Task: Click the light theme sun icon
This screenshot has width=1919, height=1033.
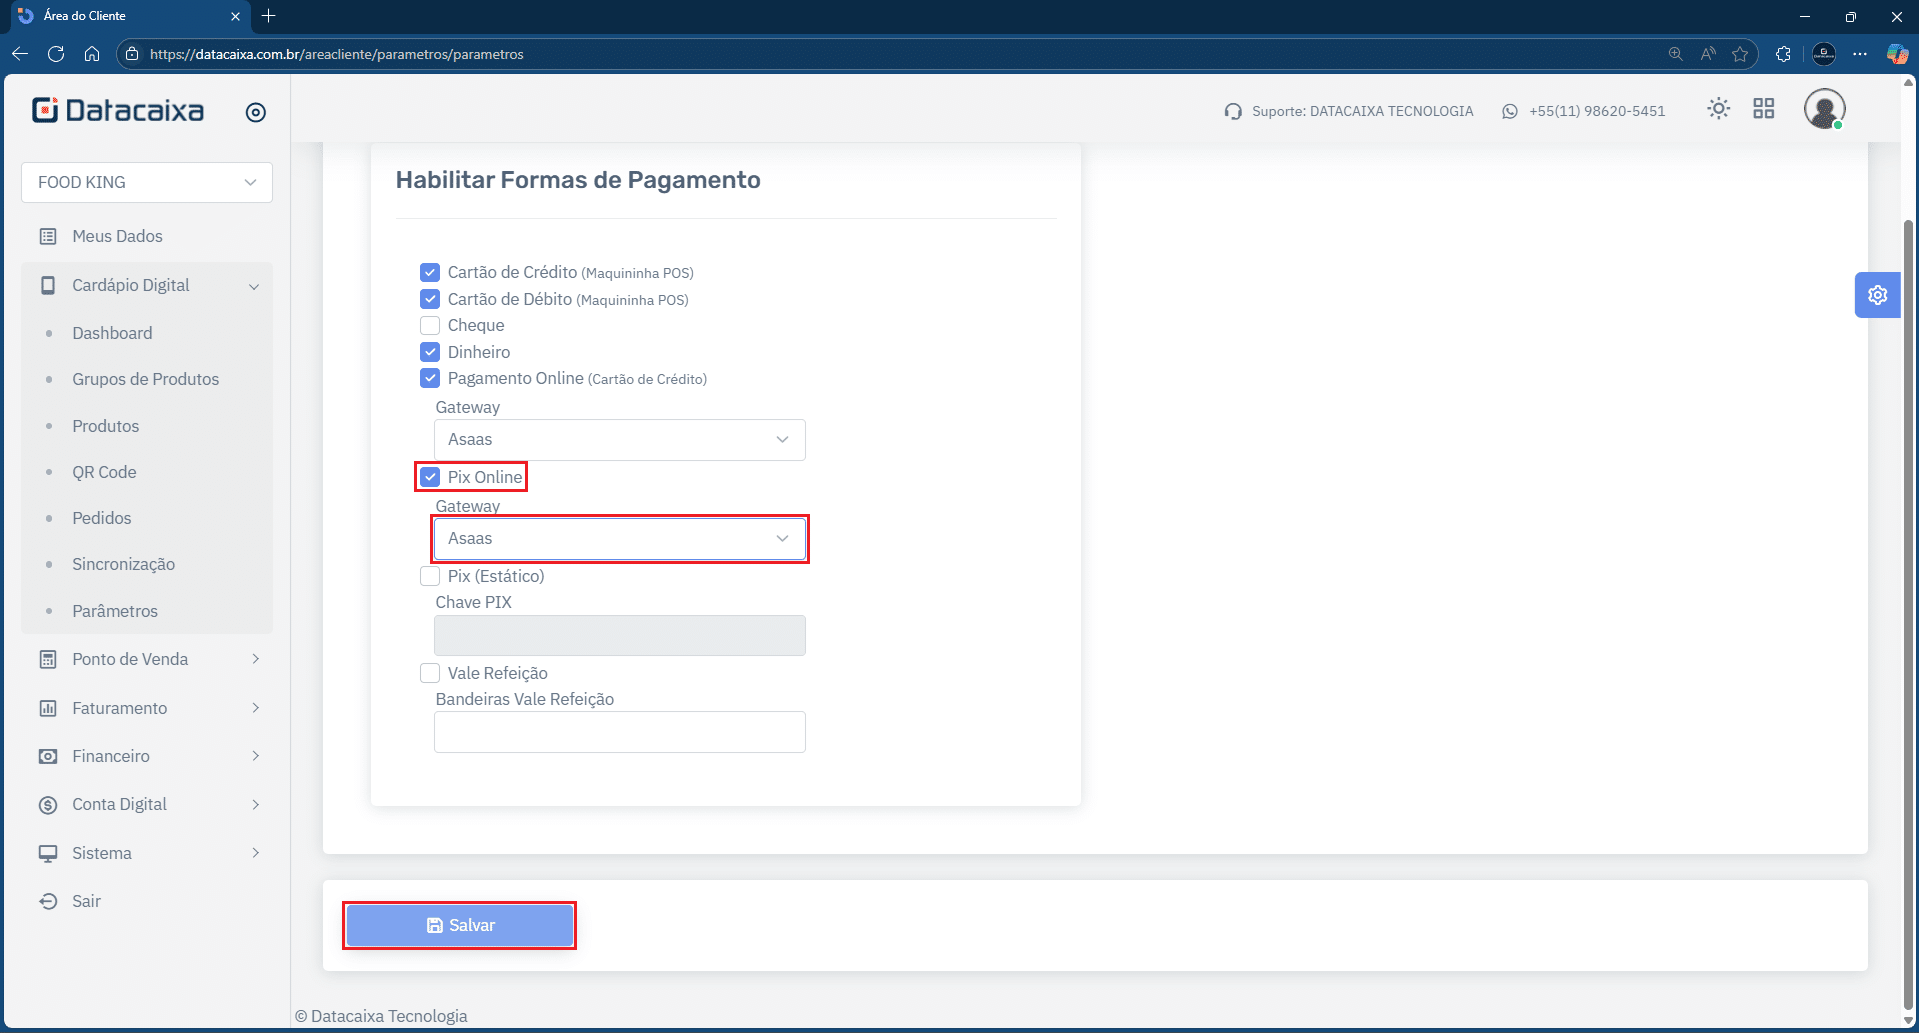Action: click(1718, 109)
